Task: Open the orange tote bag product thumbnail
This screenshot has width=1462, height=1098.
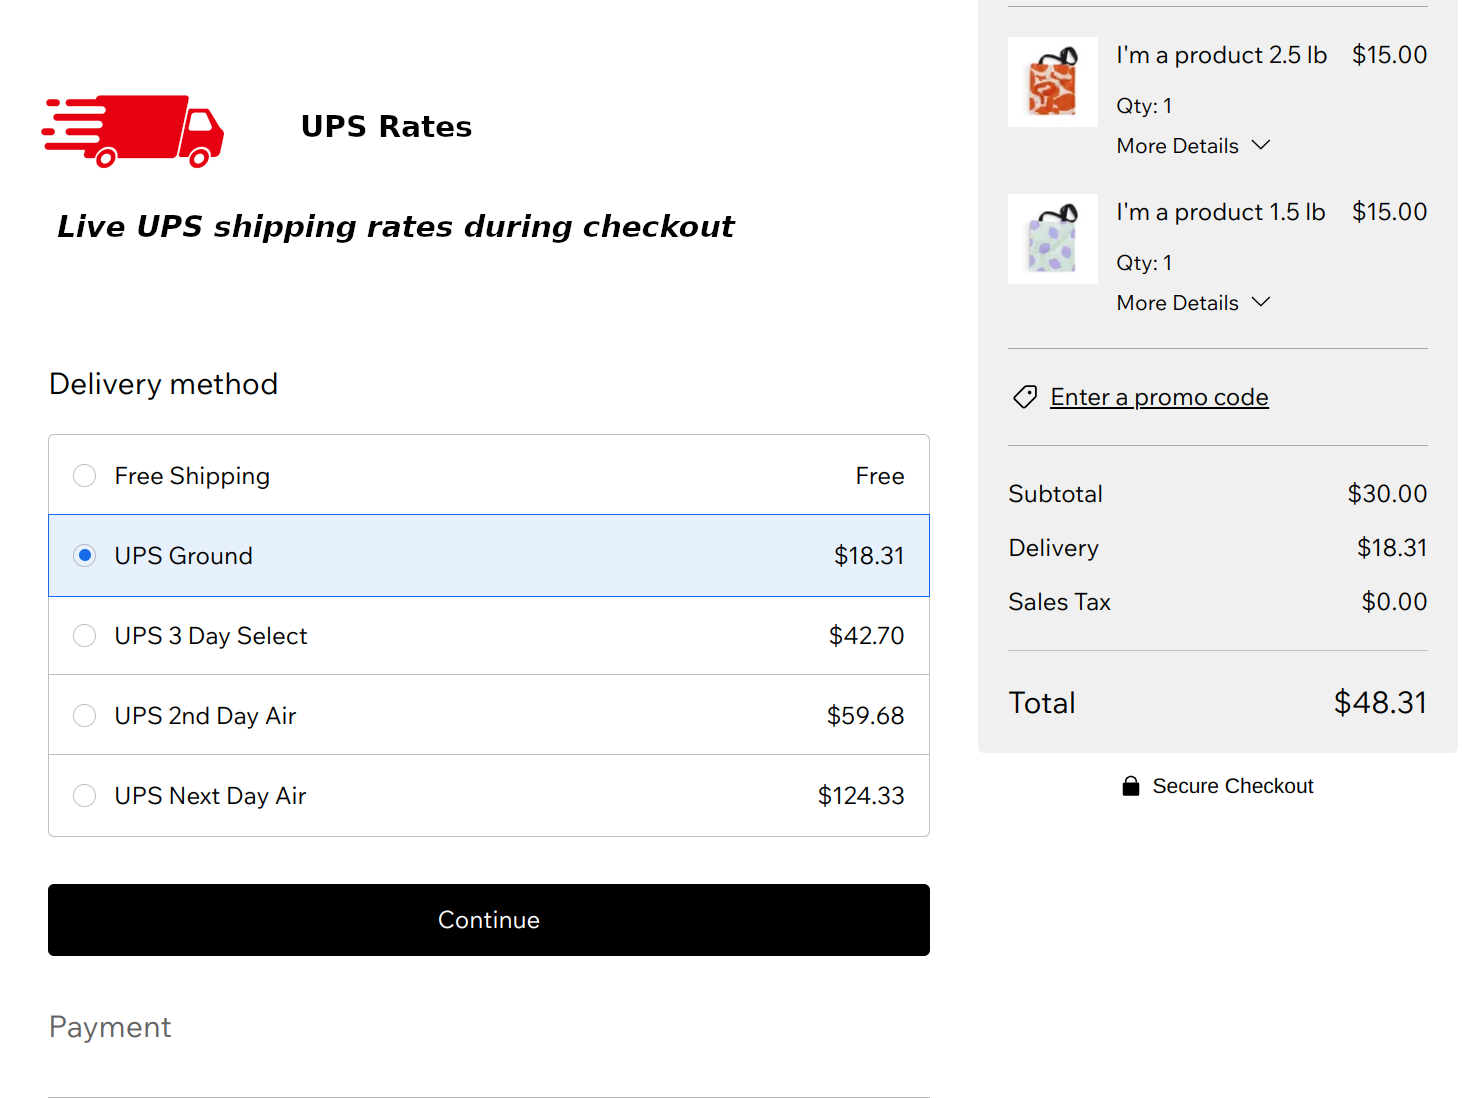Action: [x=1053, y=82]
